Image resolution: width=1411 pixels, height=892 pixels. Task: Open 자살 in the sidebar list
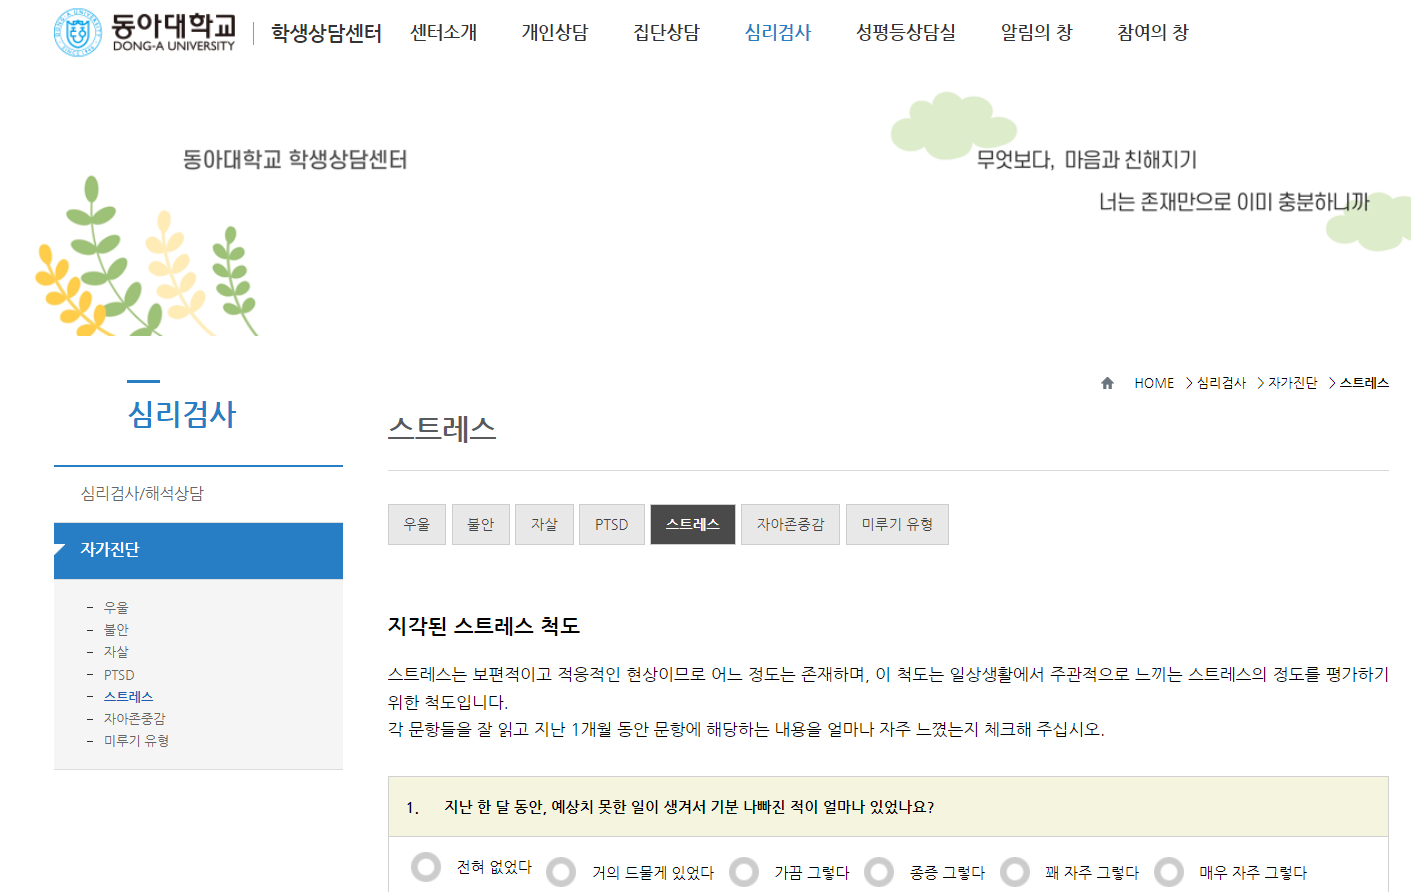point(116,652)
